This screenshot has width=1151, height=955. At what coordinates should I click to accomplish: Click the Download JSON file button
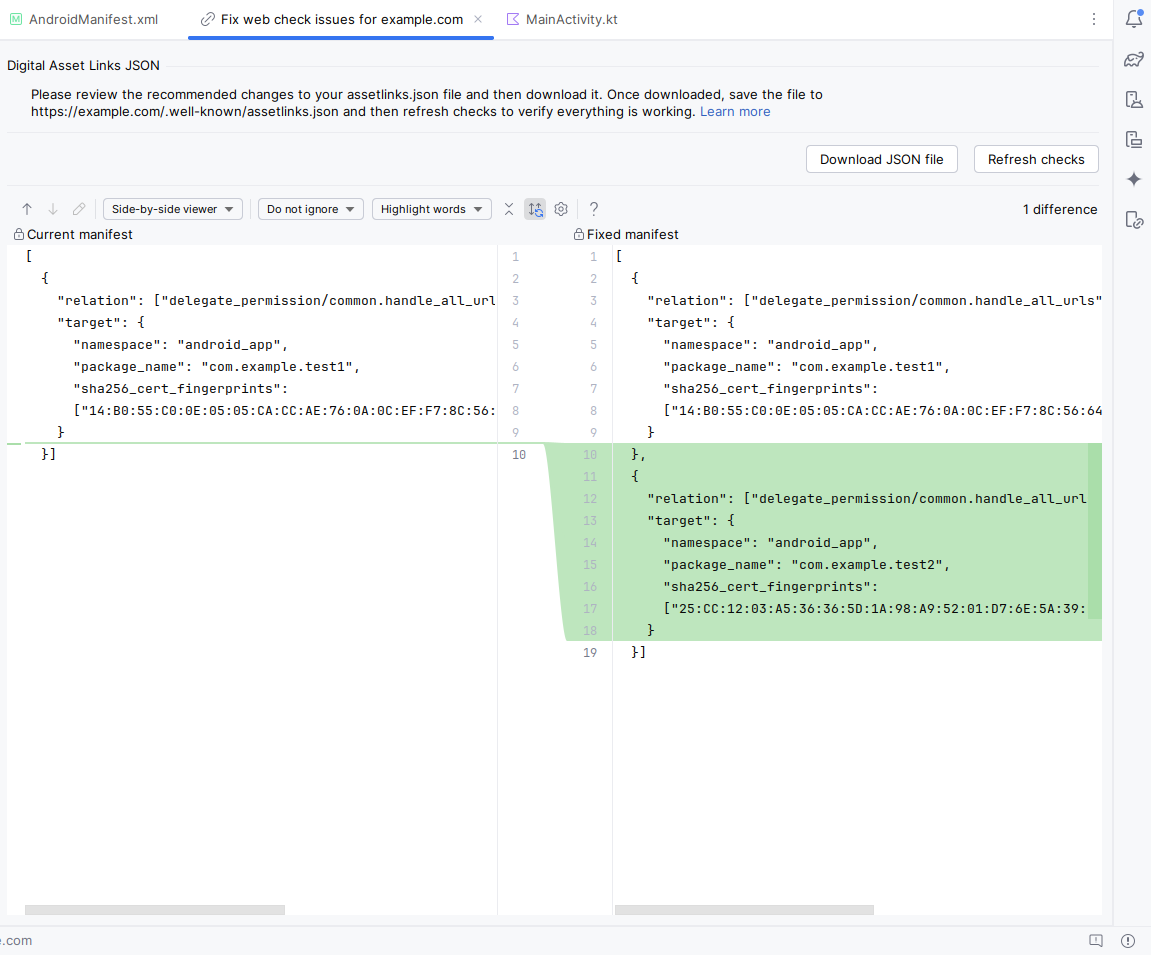point(881,159)
